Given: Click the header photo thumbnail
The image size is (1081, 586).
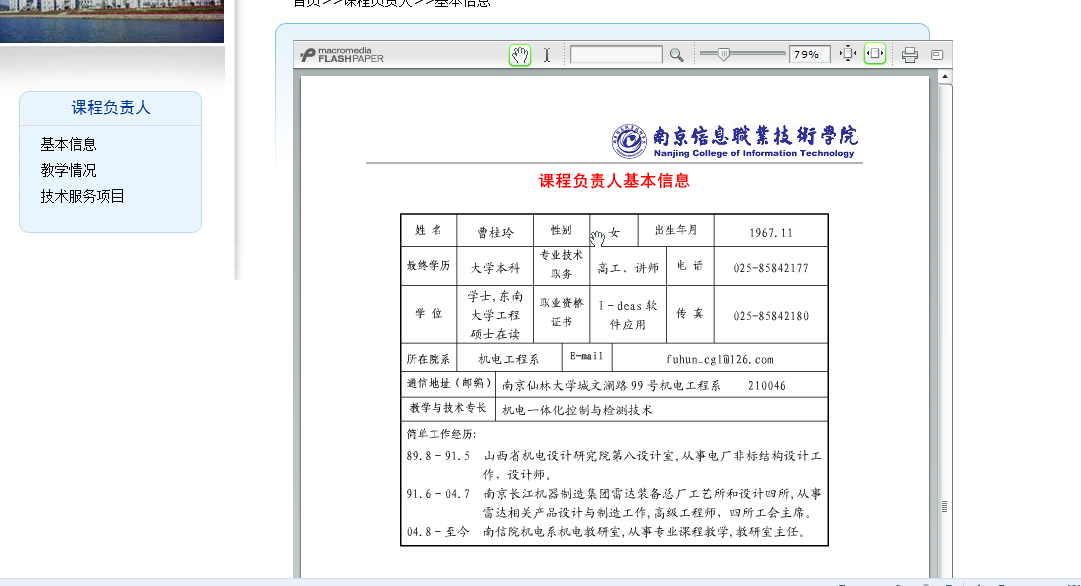Looking at the screenshot, I should [x=112, y=21].
